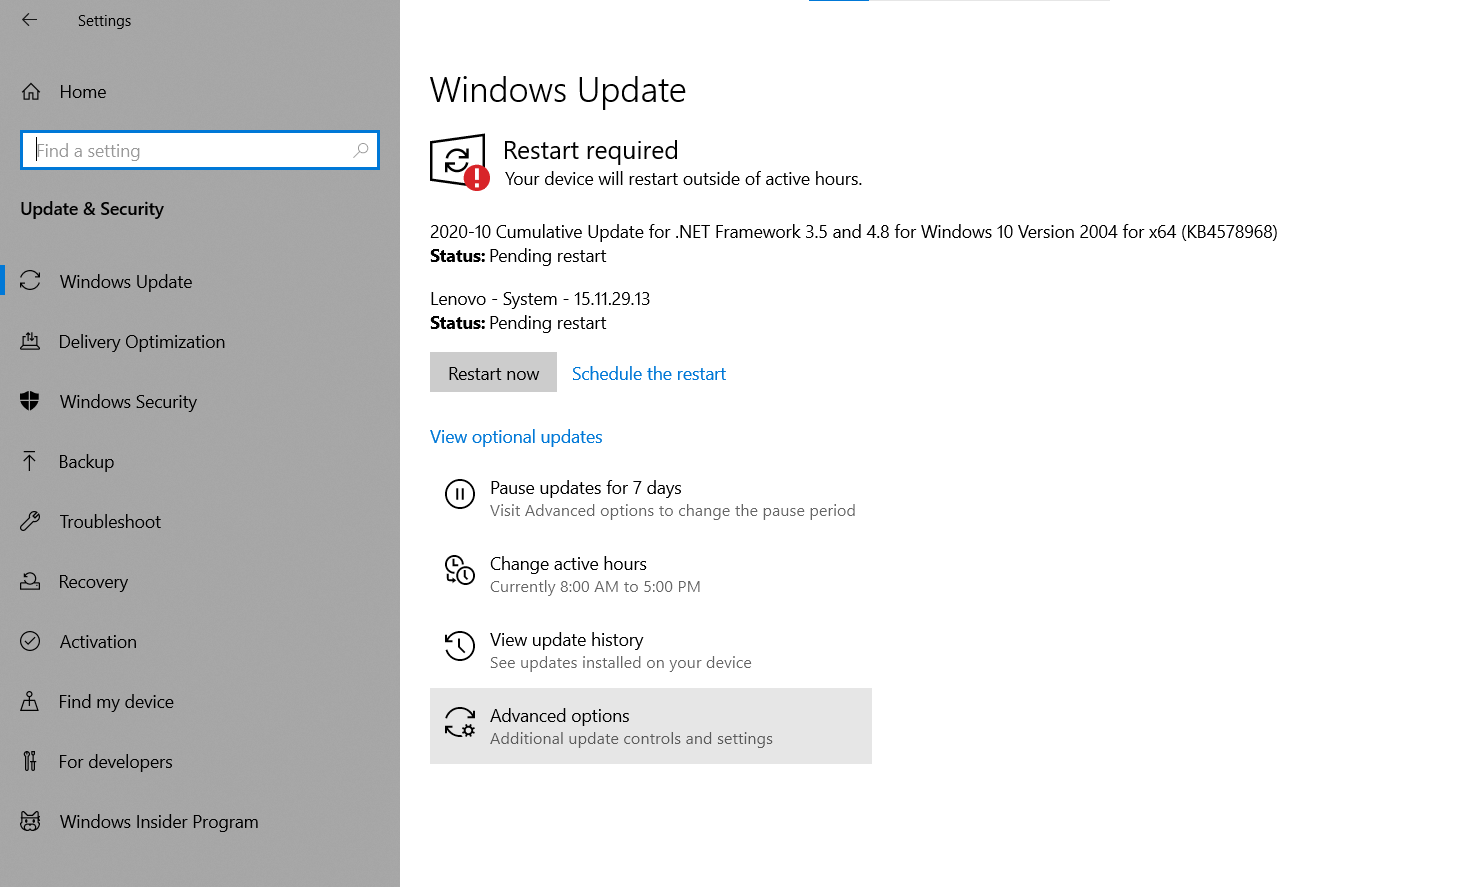This screenshot has width=1474, height=887.
Task: Click the Find my device icon
Action: point(30,701)
